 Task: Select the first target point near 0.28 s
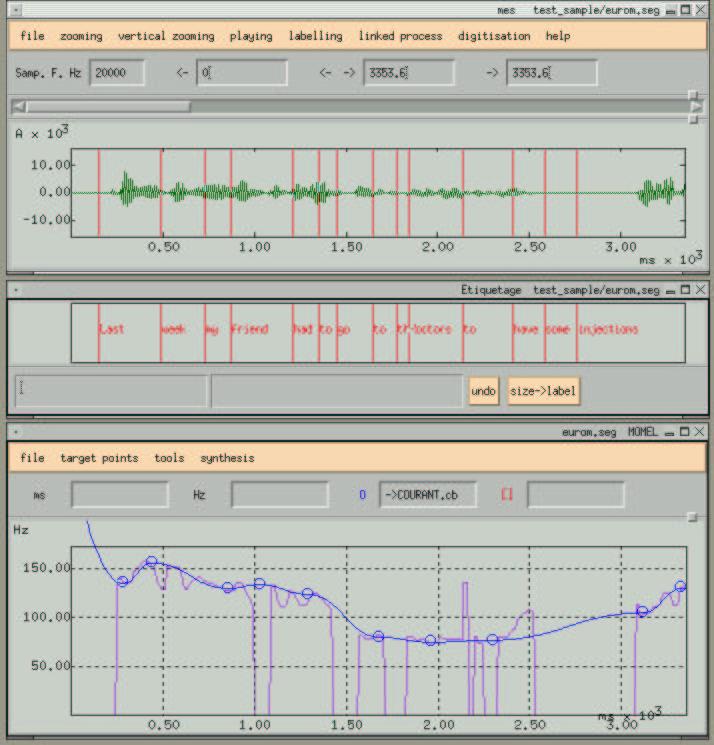[x=122, y=582]
